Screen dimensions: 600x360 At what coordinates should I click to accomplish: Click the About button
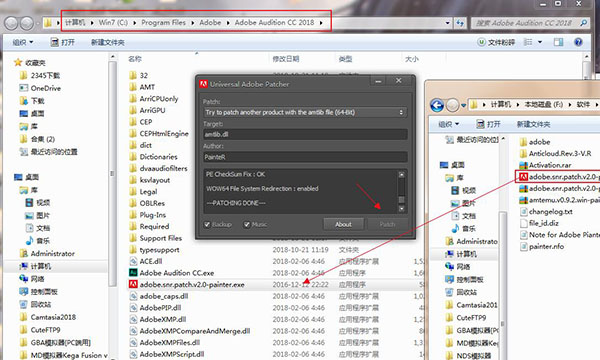point(343,224)
